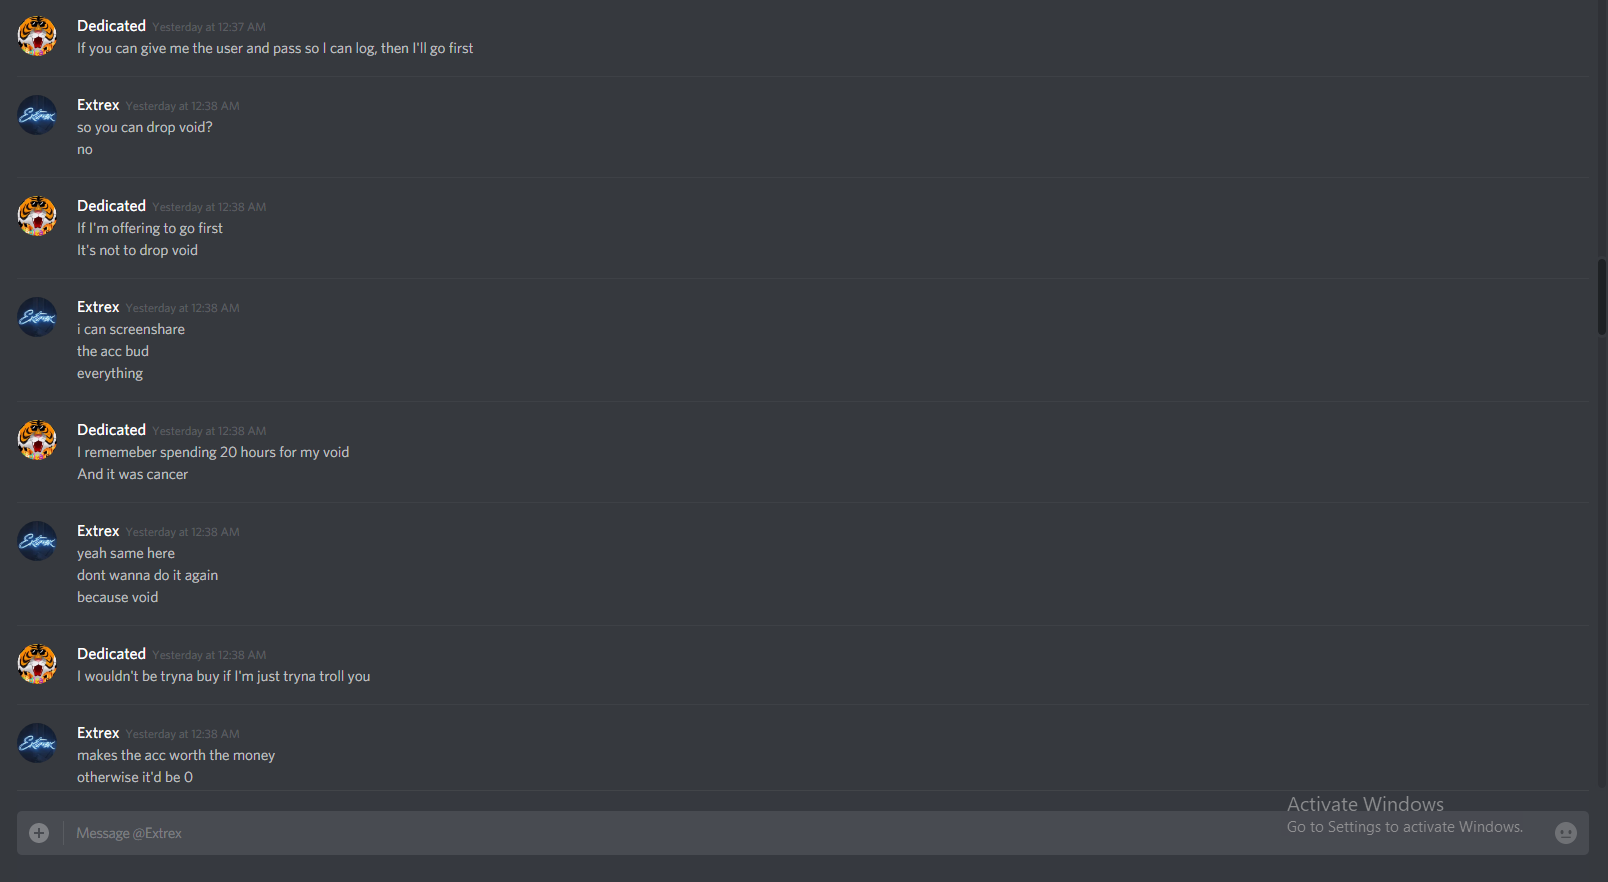The image size is (1608, 882).
Task: Open Extrex's avatar beside 'so you can drop void?'
Action: [x=37, y=115]
